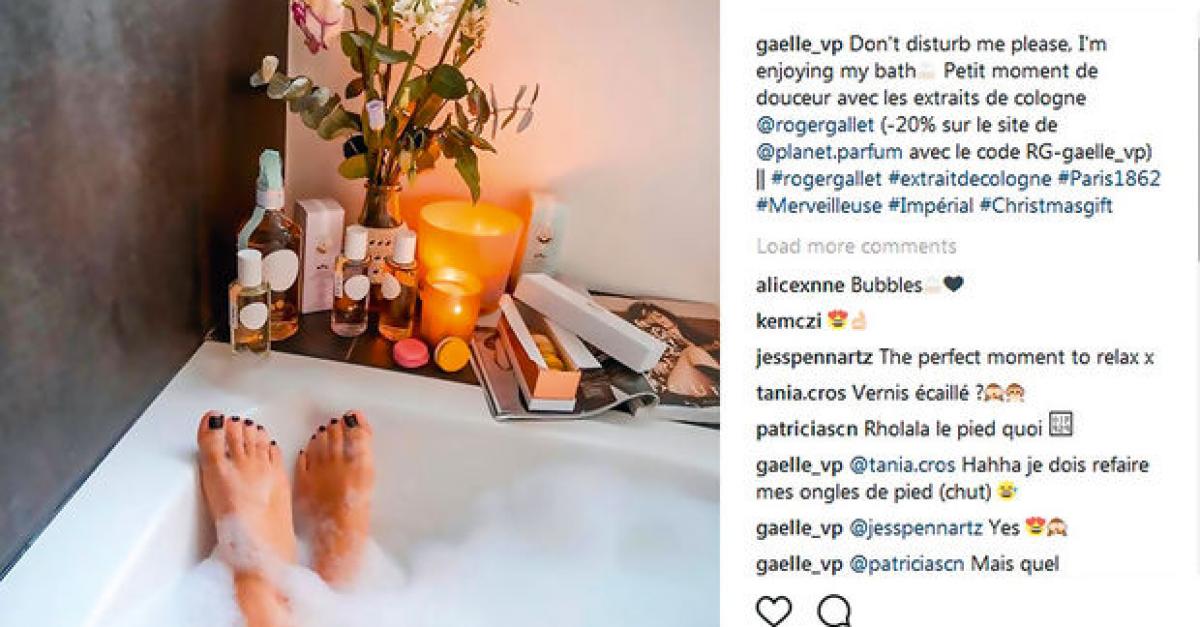Image resolution: width=1200 pixels, height=627 pixels.
Task: Click the #extraitdecologne hashtag
Action: pyautogui.click(x=970, y=179)
